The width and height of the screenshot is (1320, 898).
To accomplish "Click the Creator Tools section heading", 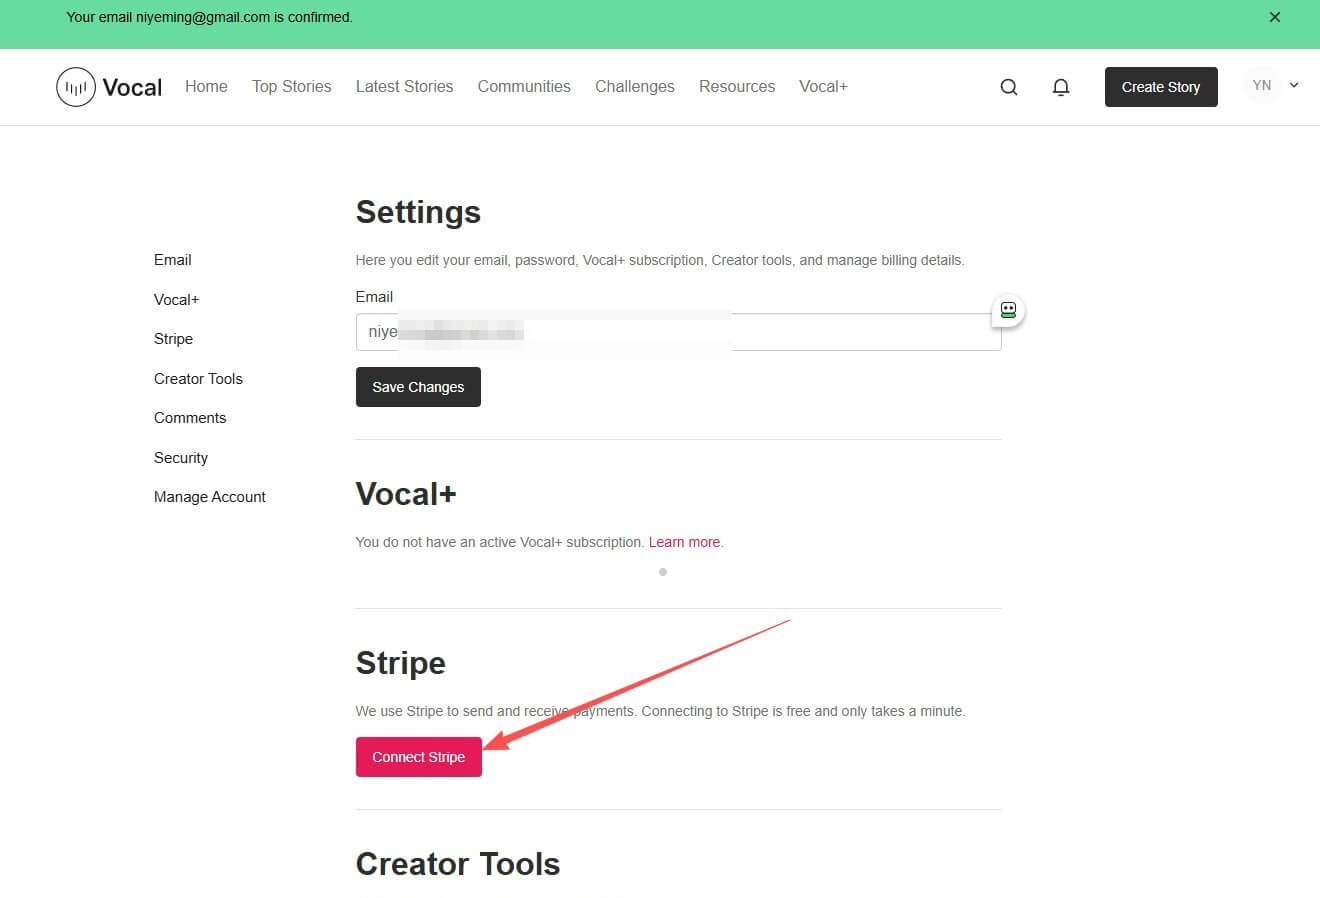I will point(458,864).
